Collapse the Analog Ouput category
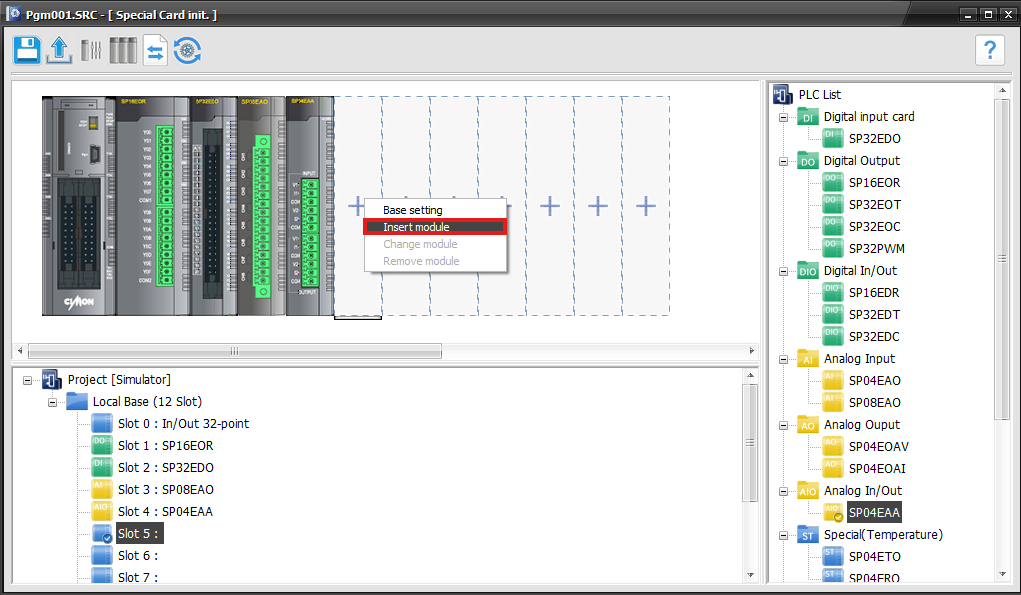This screenshot has height=595, width=1021. 783,425
